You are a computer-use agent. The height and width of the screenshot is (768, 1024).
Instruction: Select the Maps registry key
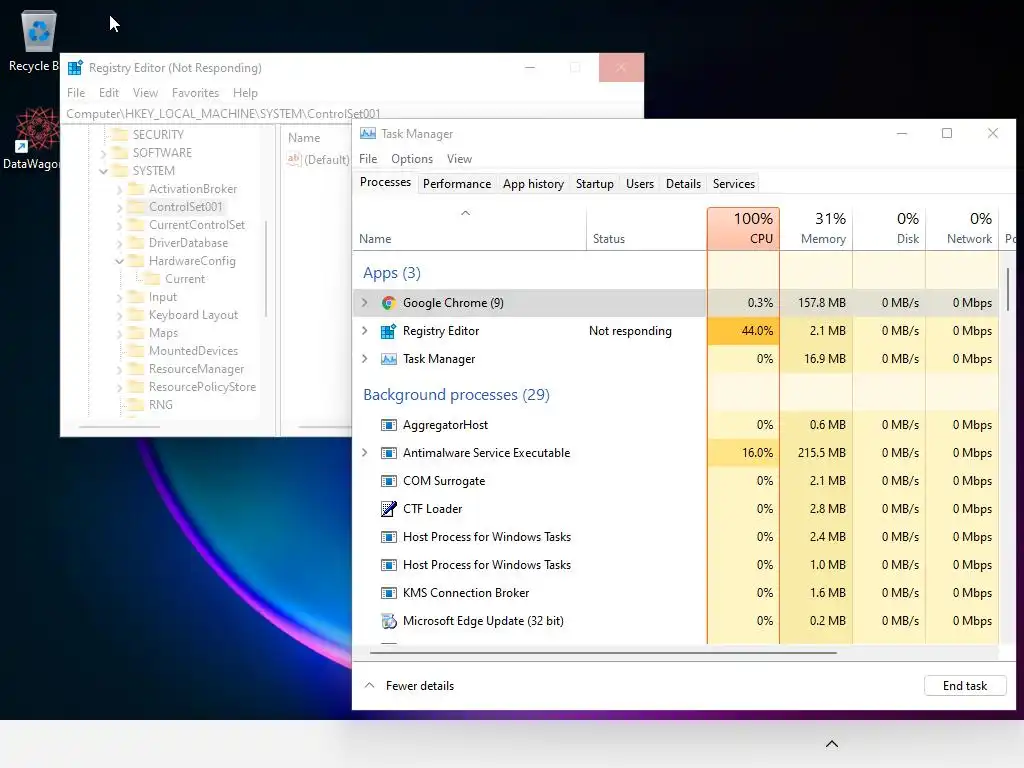pyautogui.click(x=163, y=333)
